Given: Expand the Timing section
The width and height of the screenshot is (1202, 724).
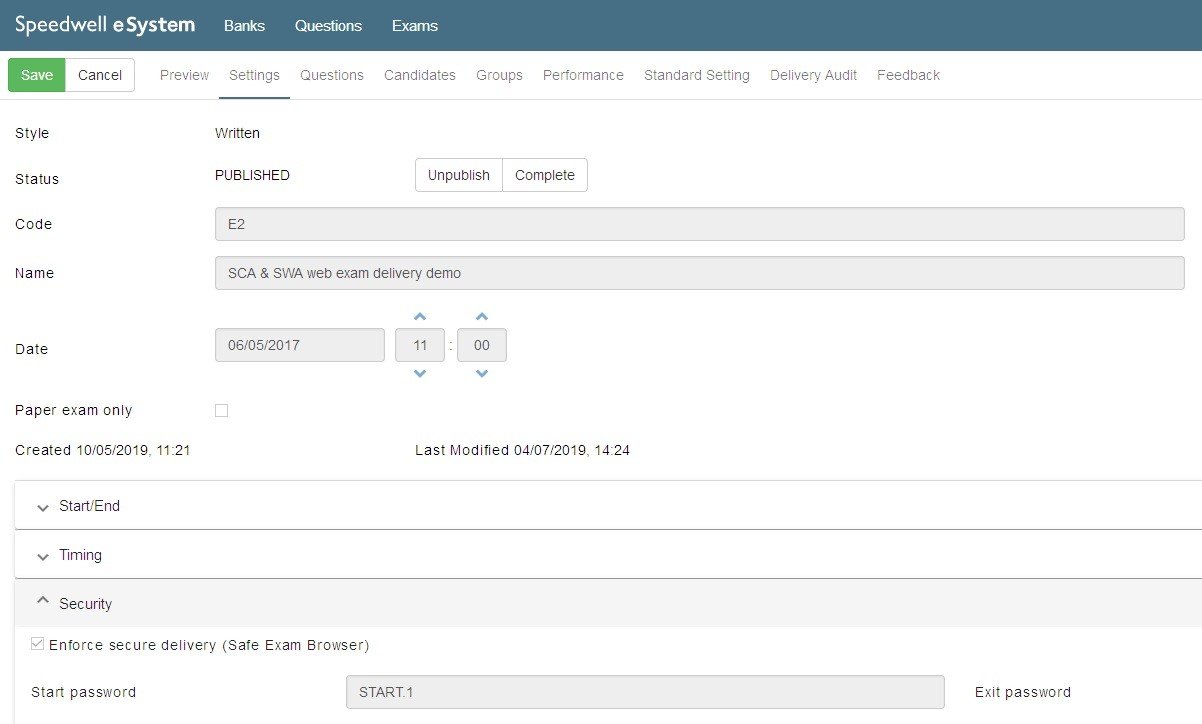Looking at the screenshot, I should [80, 555].
